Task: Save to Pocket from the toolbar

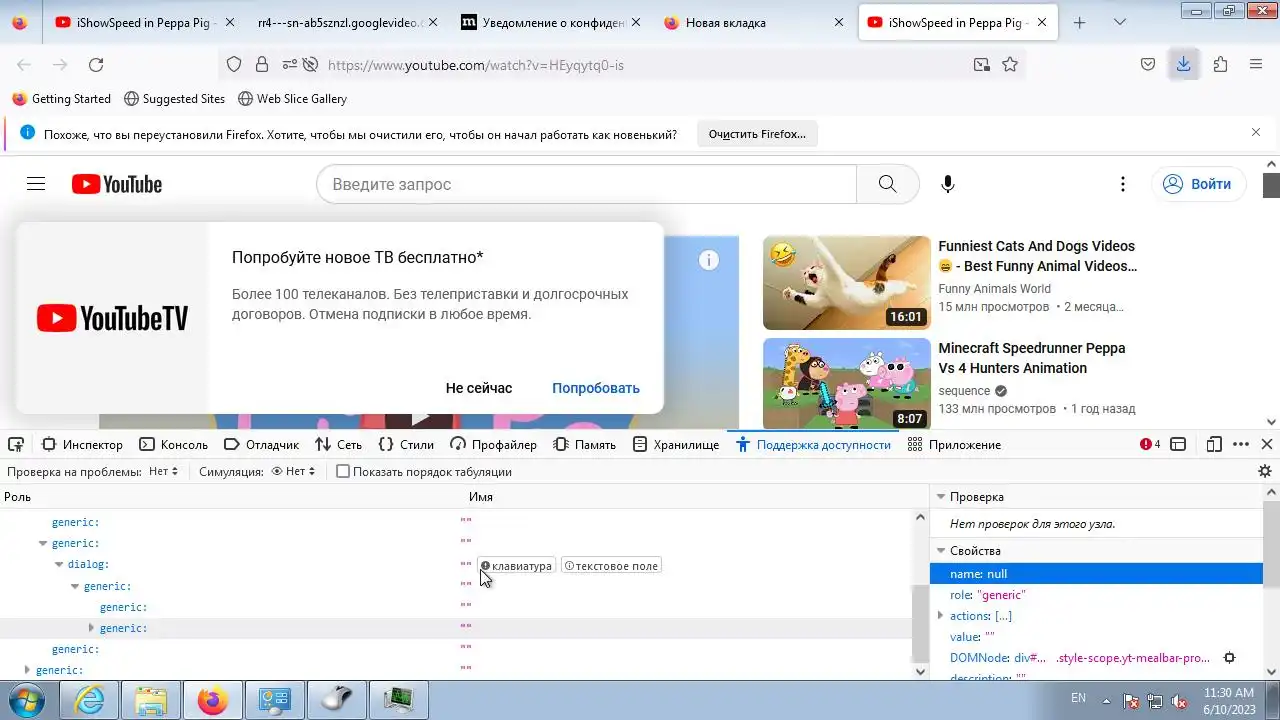Action: click(x=1148, y=65)
